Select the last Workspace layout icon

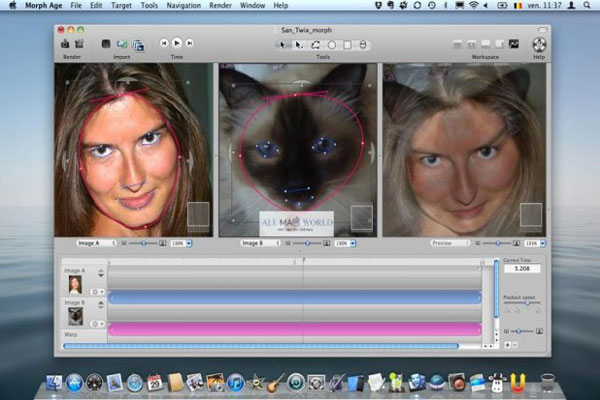click(x=514, y=44)
